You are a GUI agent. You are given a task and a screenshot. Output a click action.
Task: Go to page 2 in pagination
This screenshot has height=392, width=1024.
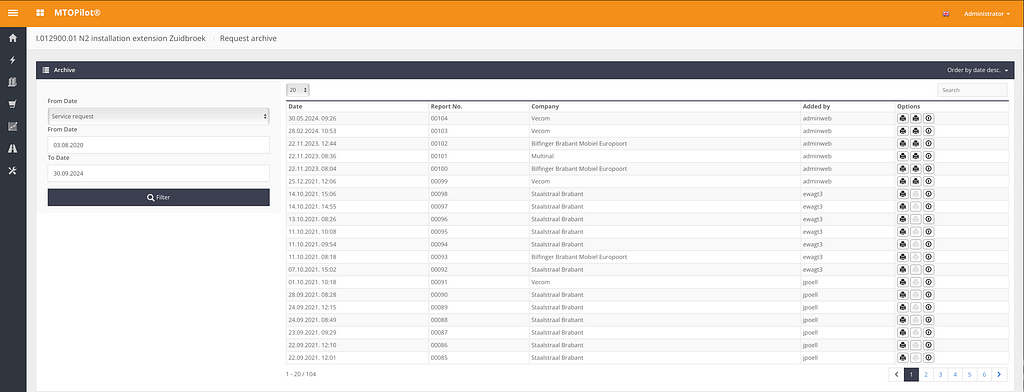[x=926, y=374]
